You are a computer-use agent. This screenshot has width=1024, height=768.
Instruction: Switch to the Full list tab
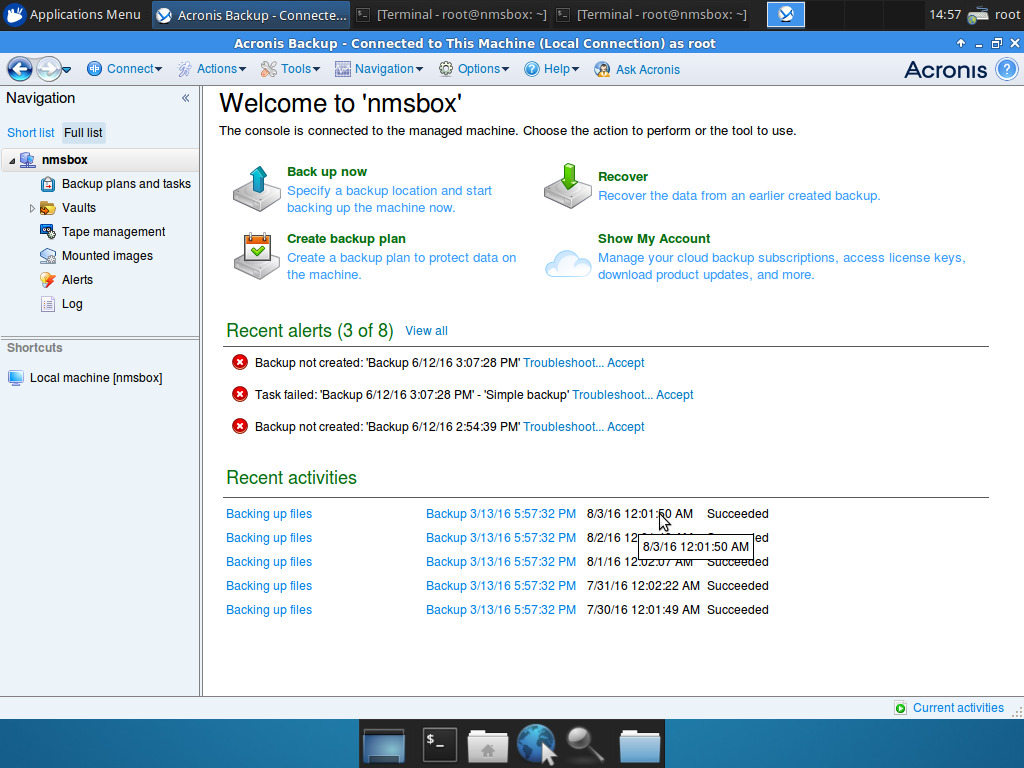(x=83, y=133)
